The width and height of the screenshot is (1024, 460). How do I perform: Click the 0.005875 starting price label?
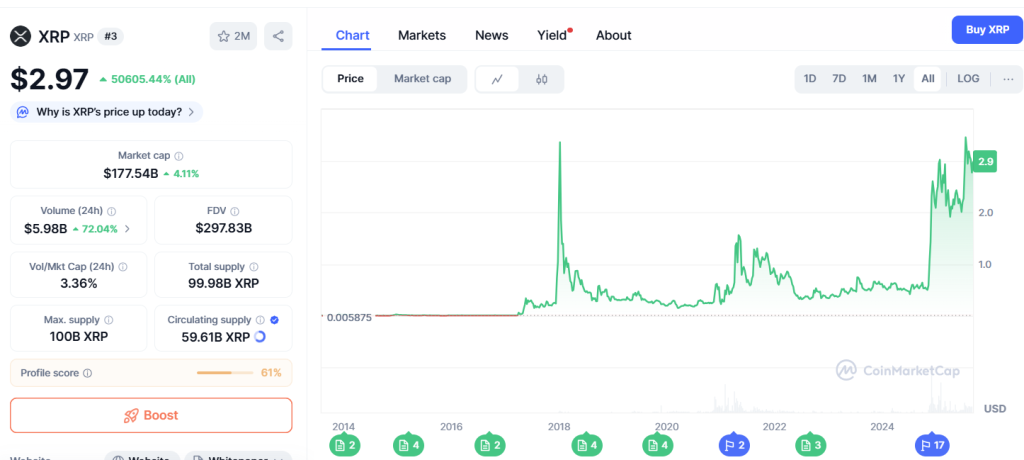click(349, 318)
